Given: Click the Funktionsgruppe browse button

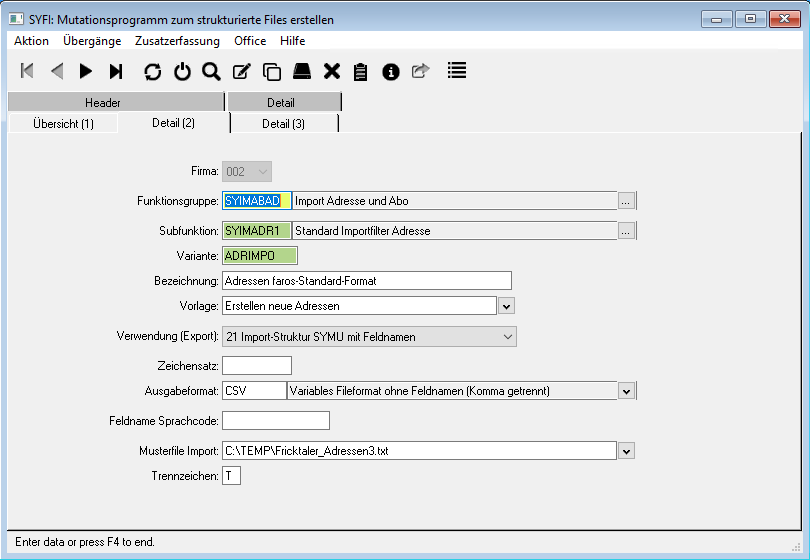Looking at the screenshot, I should (x=625, y=201).
